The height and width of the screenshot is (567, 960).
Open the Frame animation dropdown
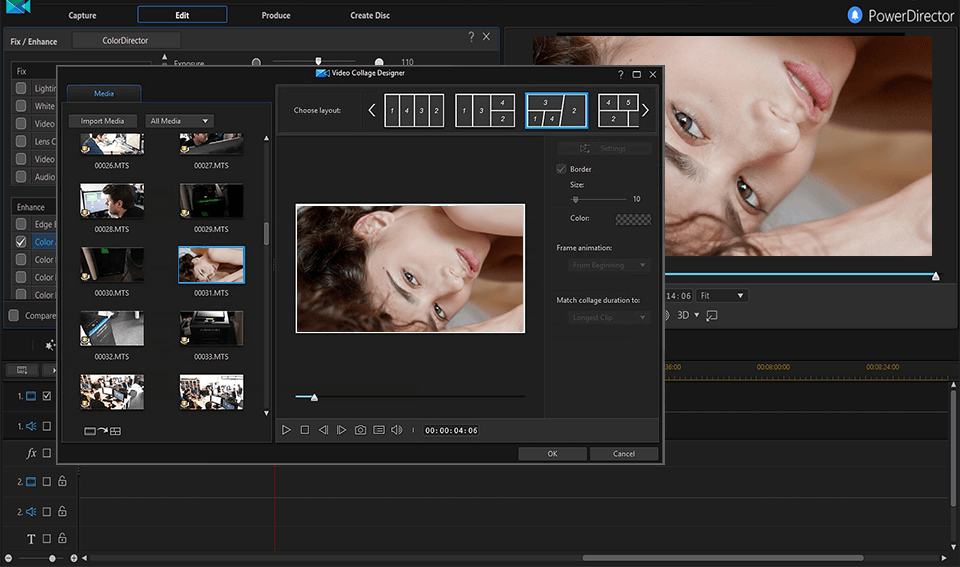[610, 265]
